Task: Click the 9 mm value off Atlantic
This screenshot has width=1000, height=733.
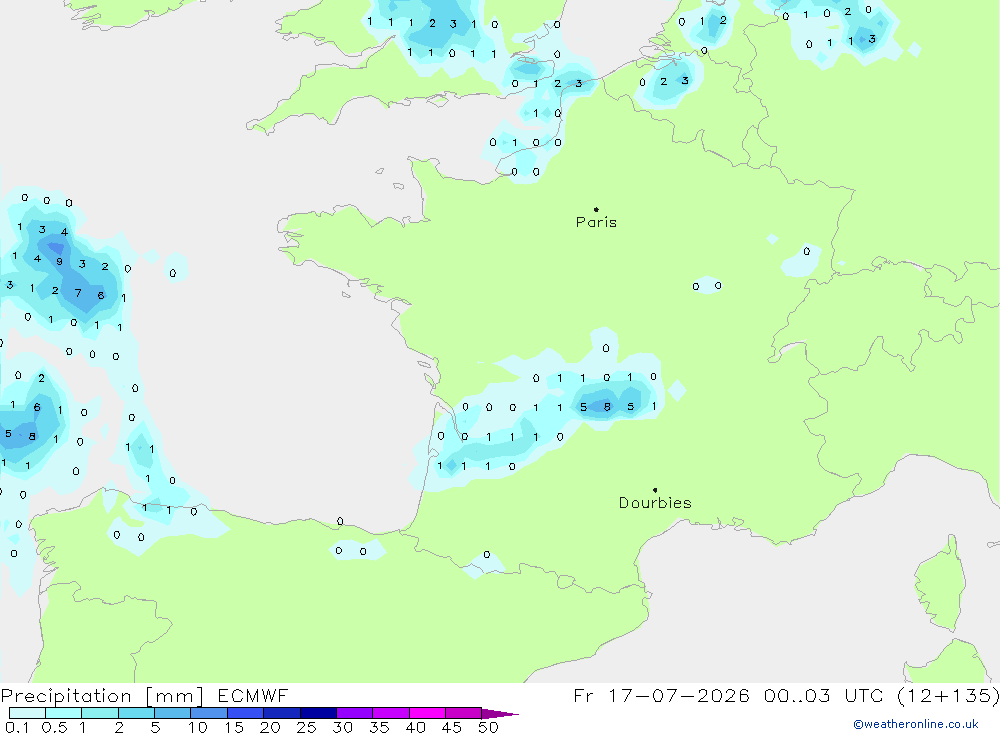Action: pyautogui.click(x=59, y=261)
